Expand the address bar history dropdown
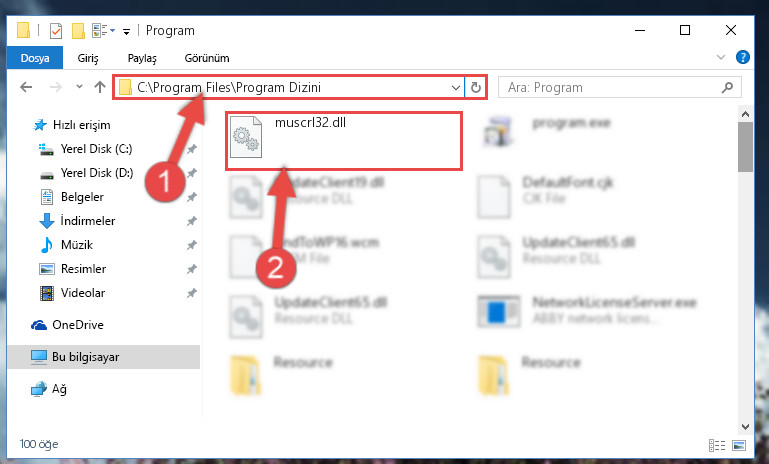 tap(456, 87)
